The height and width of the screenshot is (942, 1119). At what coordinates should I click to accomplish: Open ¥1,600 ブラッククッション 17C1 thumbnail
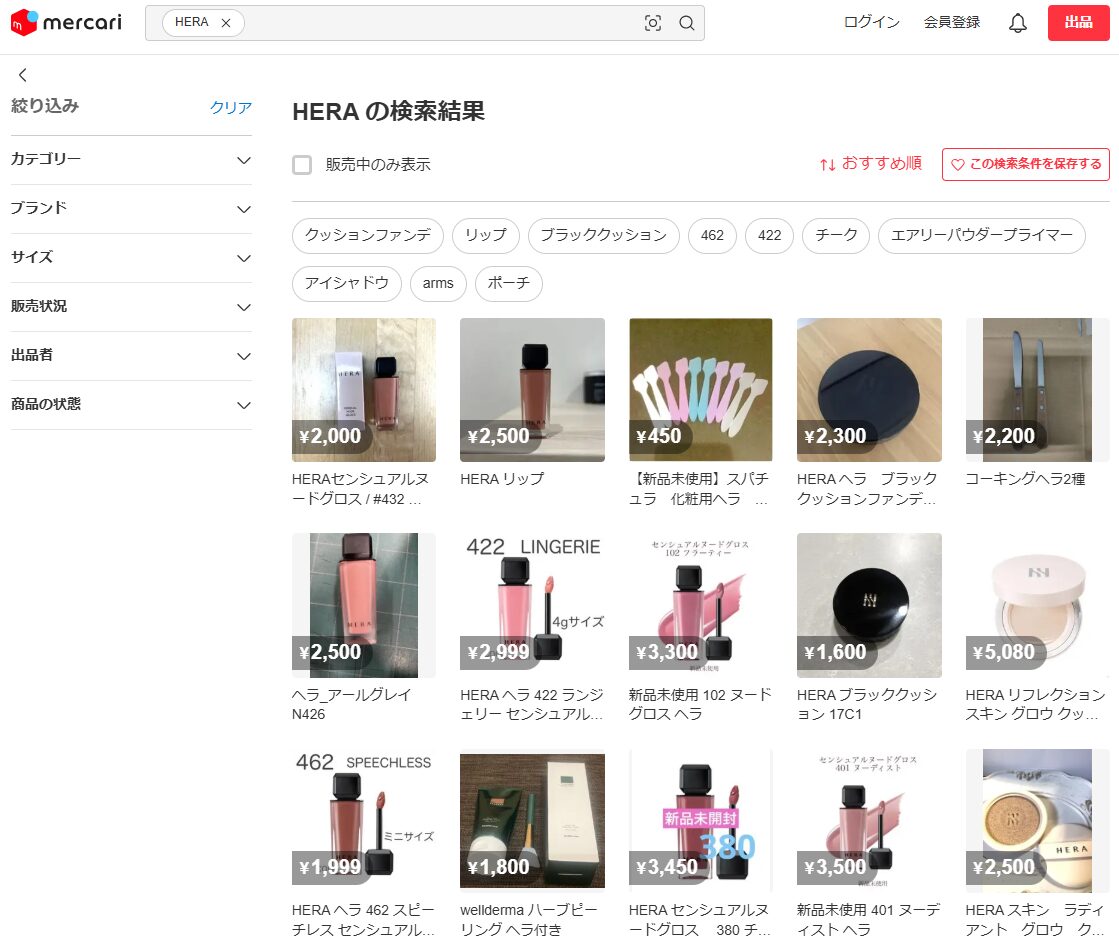[869, 605]
